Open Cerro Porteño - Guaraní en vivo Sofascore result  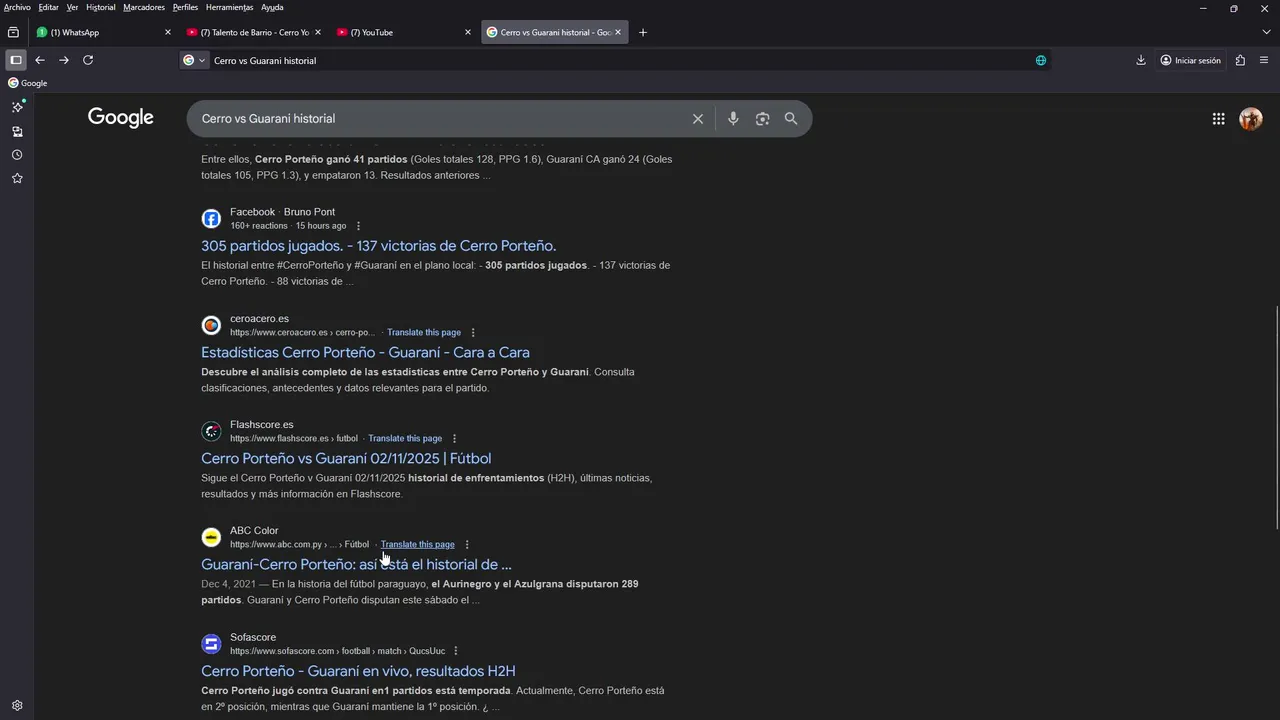(x=358, y=671)
